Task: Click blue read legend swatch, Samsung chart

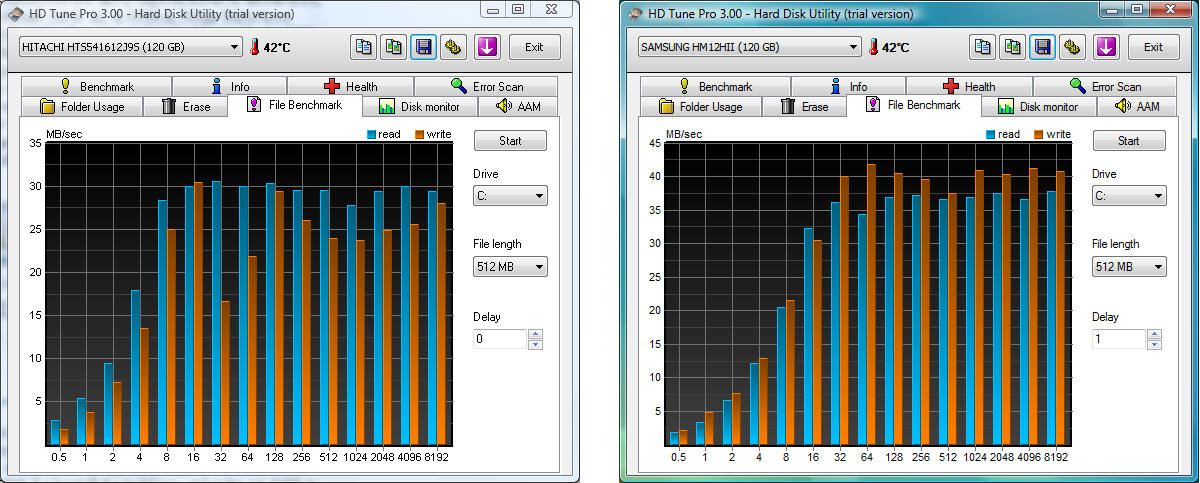Action: pyautogui.click(x=991, y=133)
